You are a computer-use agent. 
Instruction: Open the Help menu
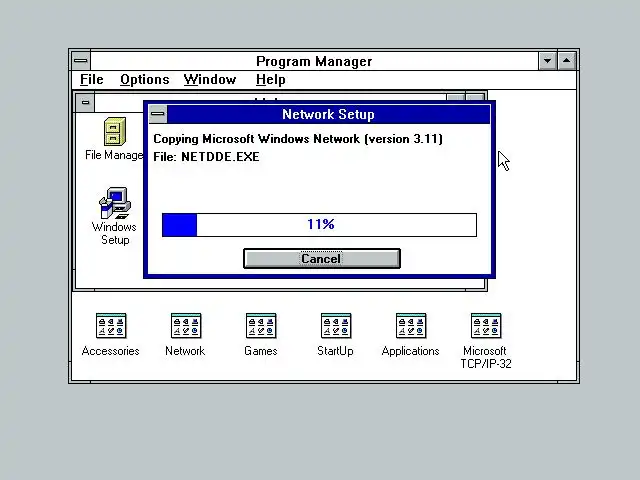tap(271, 79)
